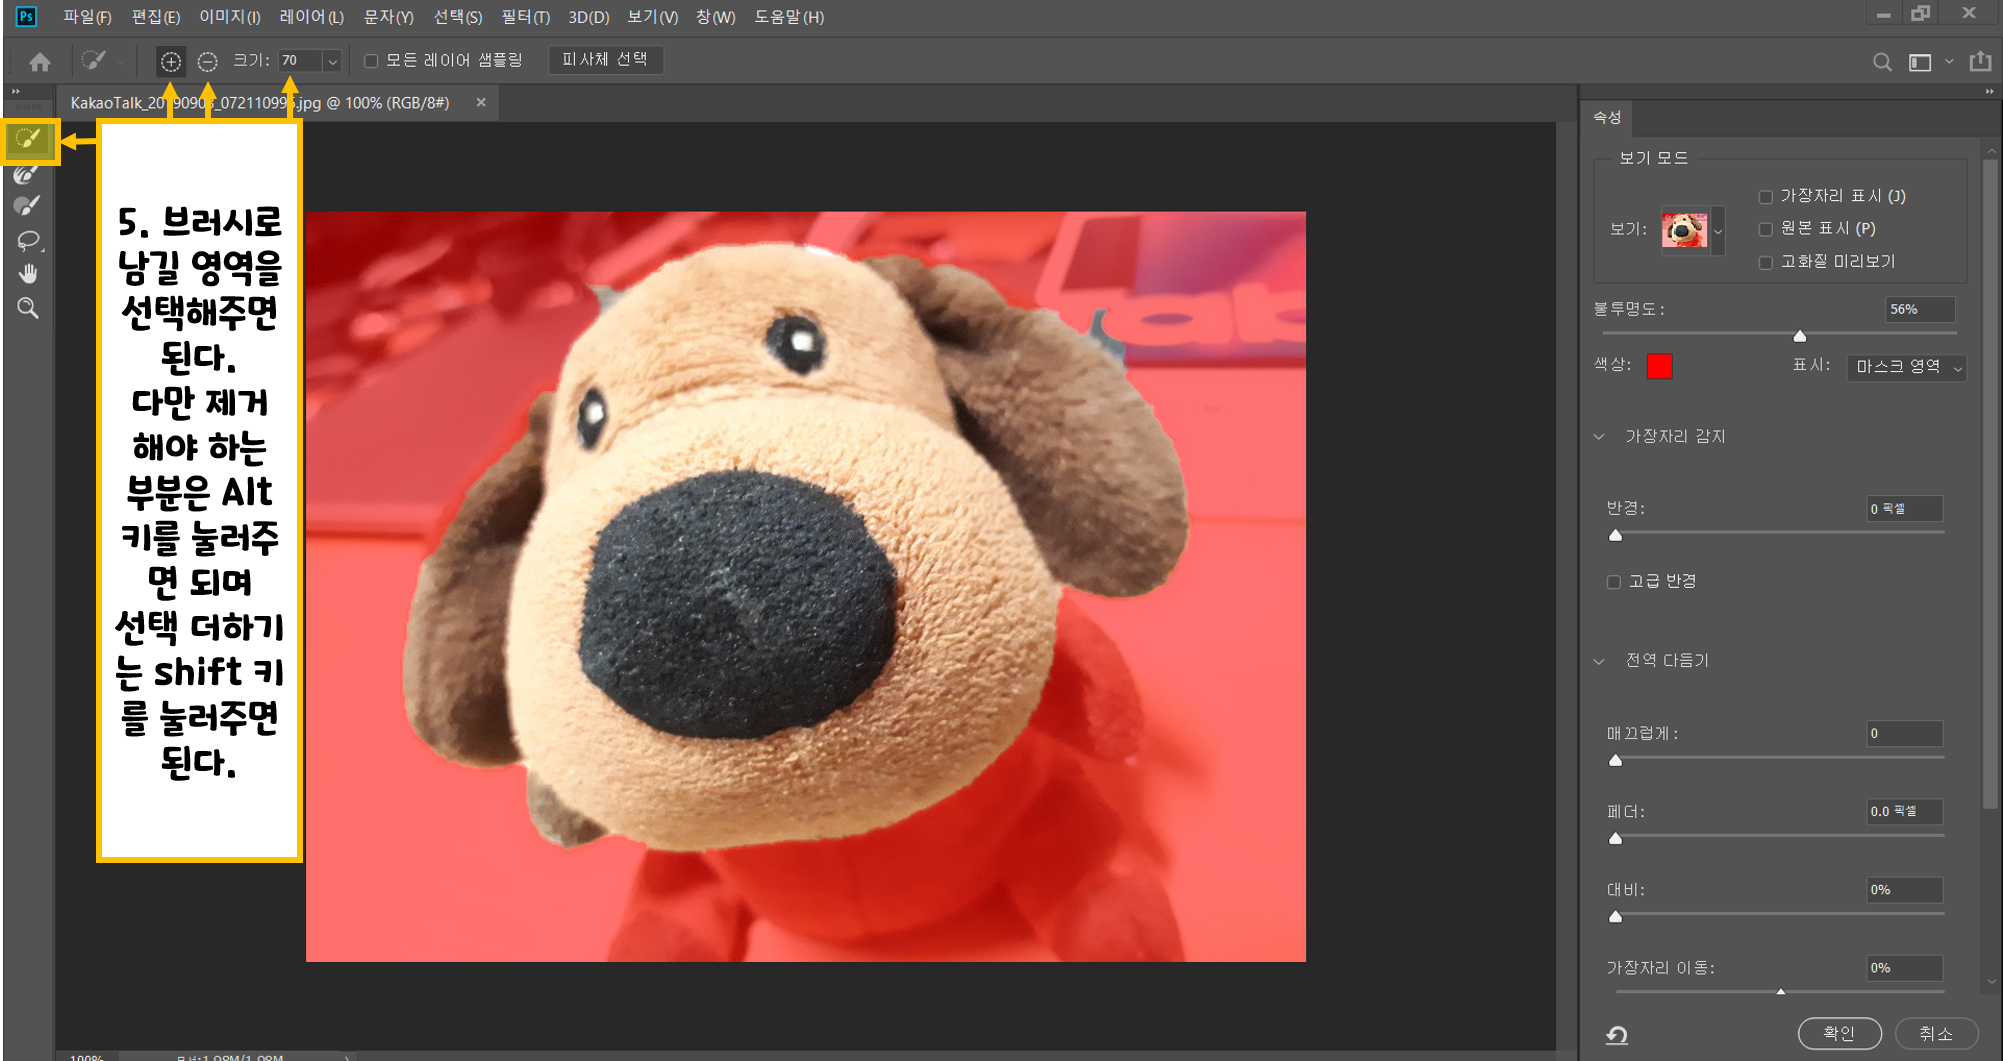Click the Home icon
This screenshot has width=2003, height=1061.
[40, 62]
